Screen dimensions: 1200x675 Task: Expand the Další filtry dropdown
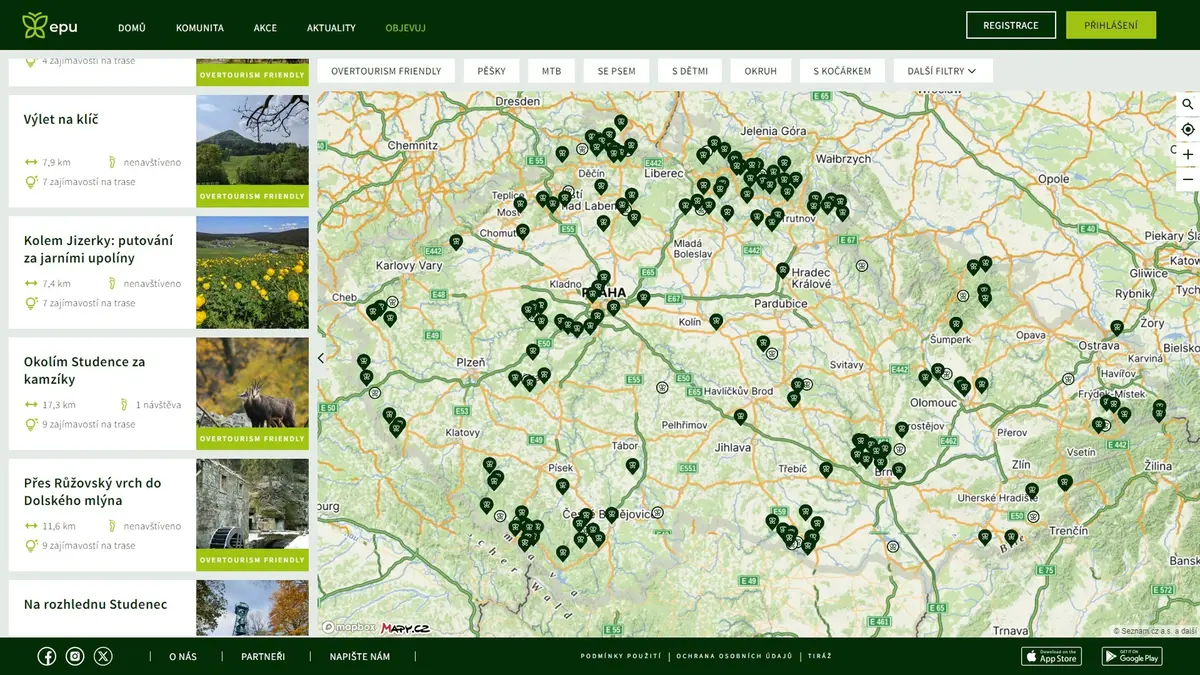942,71
